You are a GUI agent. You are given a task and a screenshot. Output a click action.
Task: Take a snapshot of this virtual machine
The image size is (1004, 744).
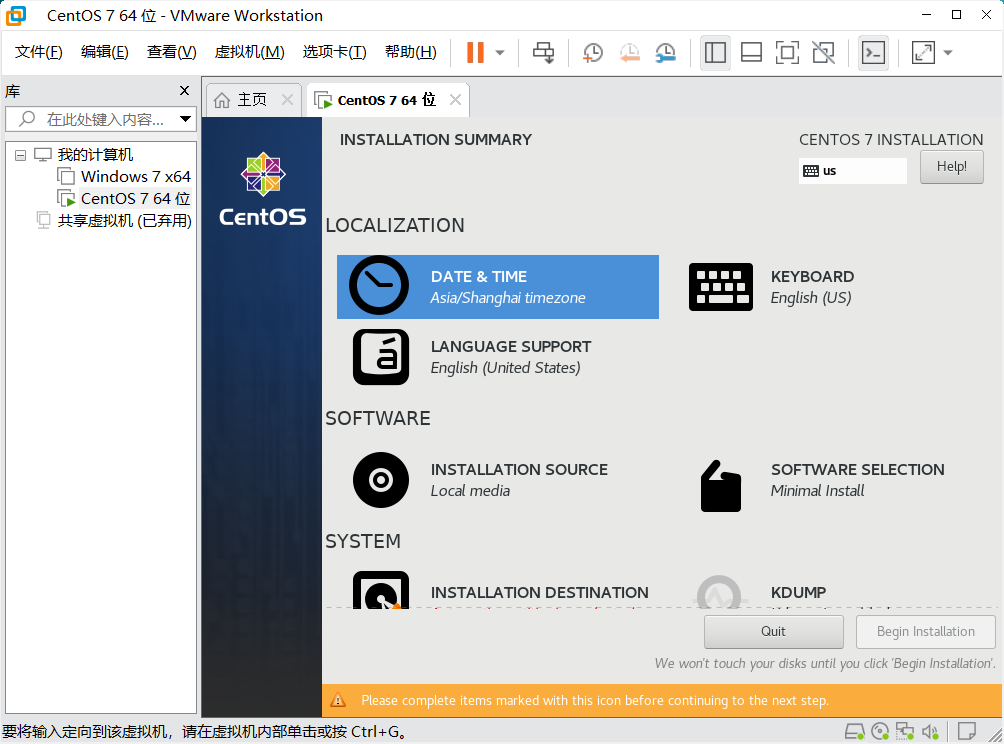(x=593, y=53)
